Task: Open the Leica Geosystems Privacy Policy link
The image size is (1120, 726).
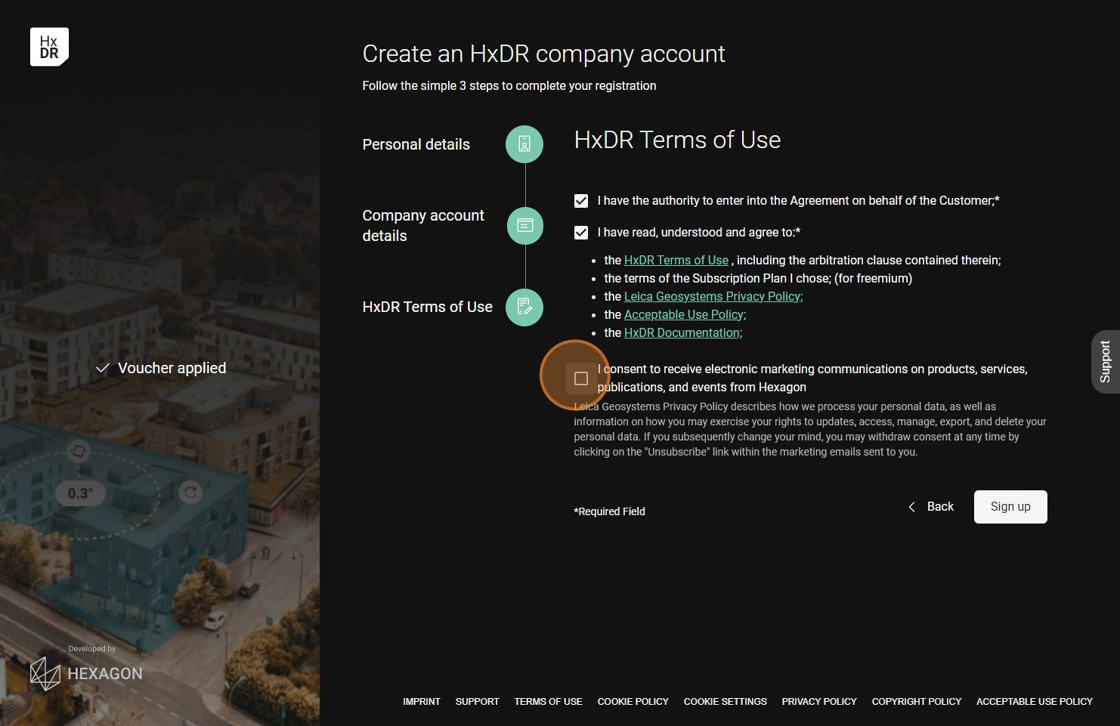Action: pos(713,297)
